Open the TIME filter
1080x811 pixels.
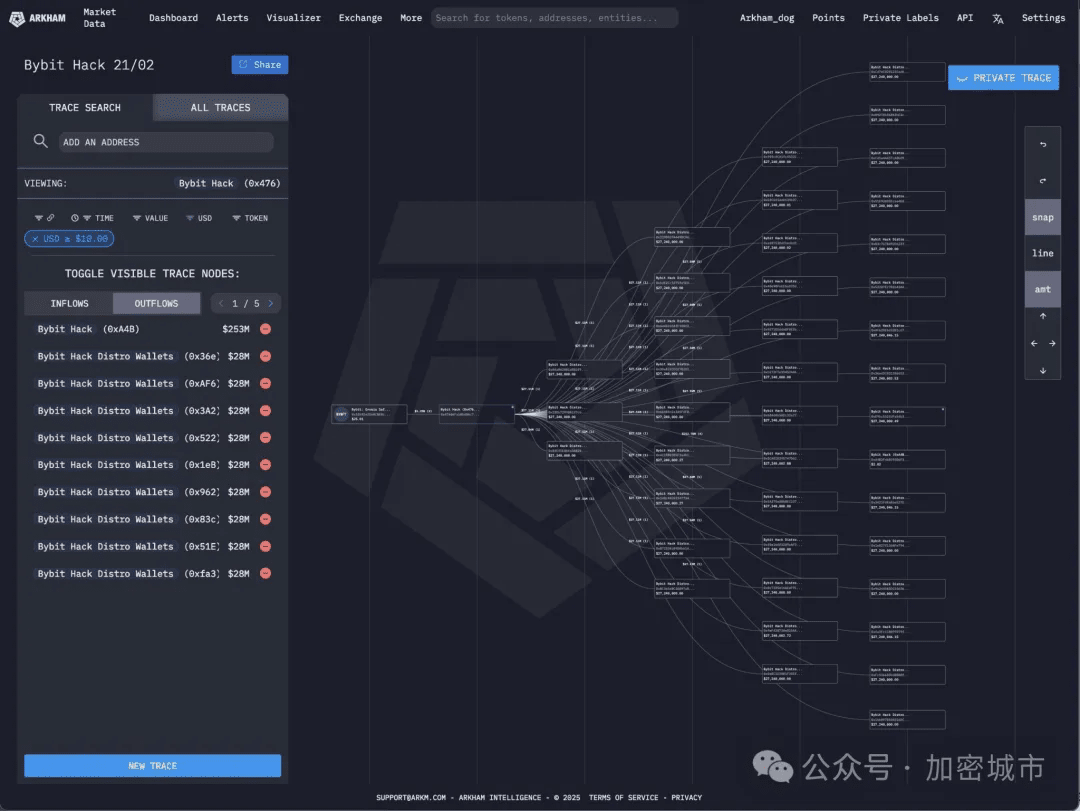pos(92,218)
